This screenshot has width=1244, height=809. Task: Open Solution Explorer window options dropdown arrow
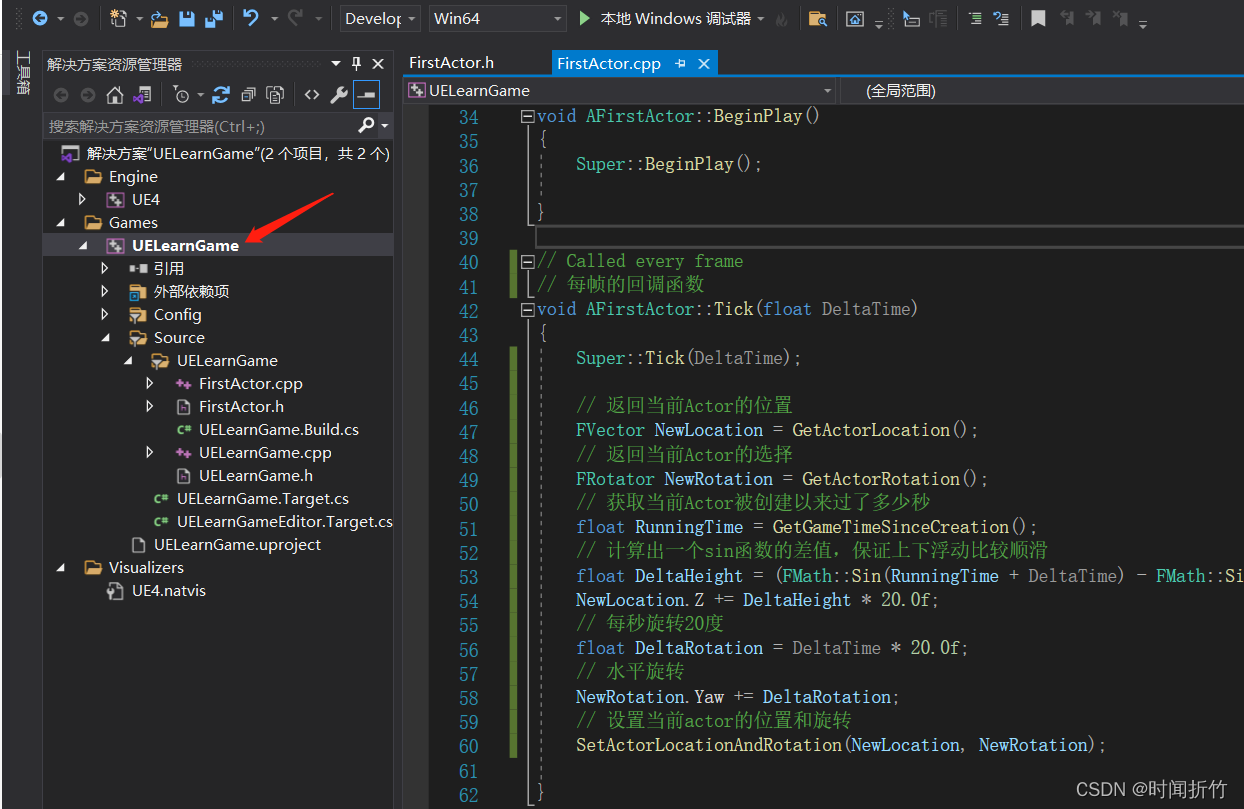(x=336, y=64)
